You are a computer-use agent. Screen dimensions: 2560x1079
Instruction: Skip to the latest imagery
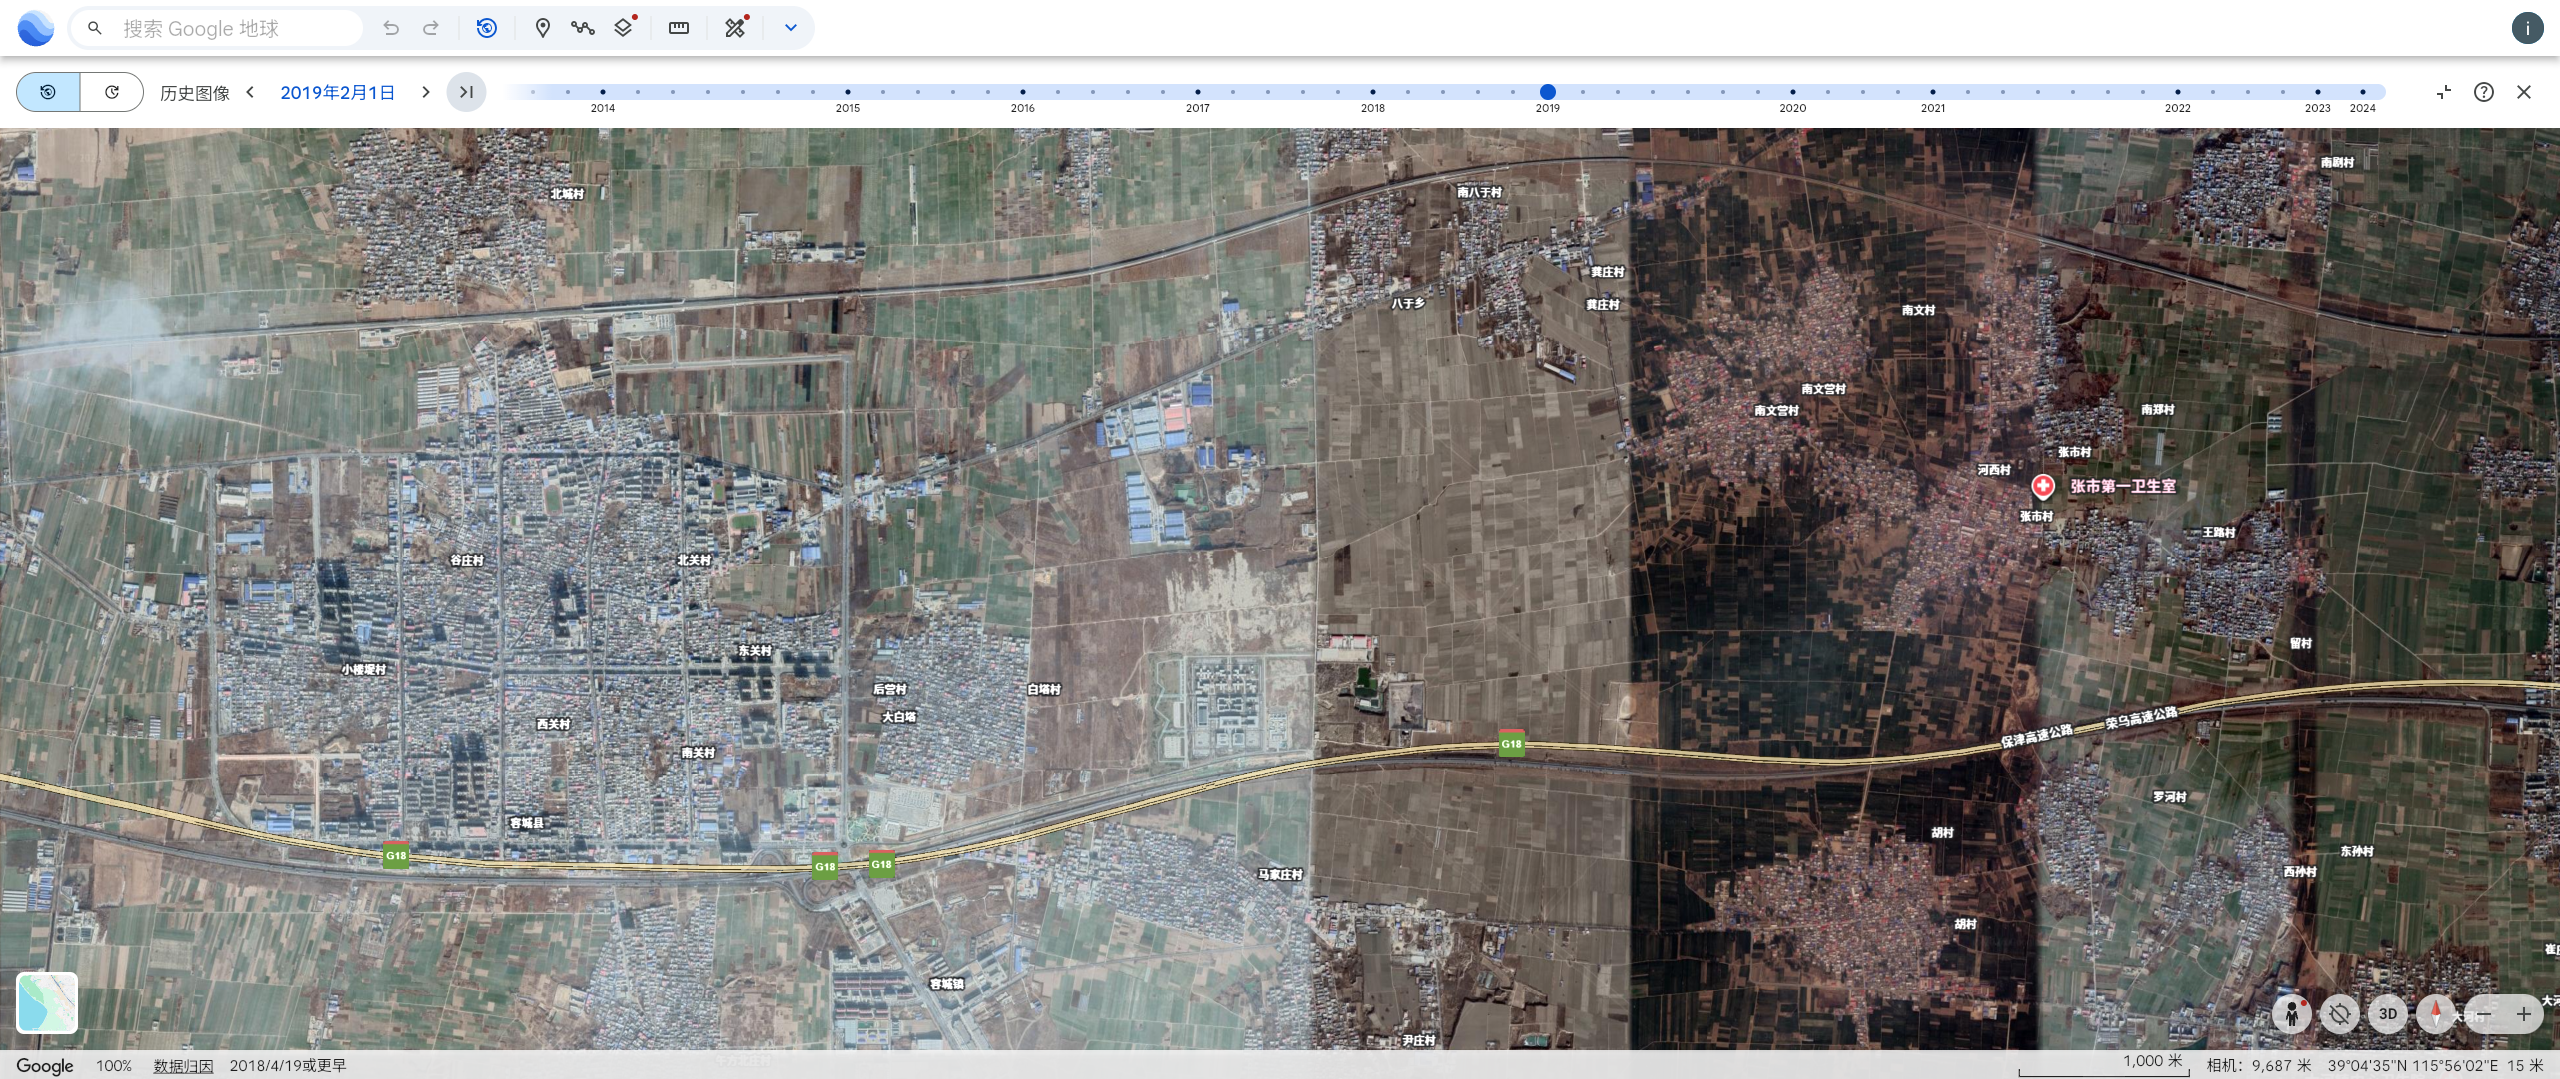466,92
